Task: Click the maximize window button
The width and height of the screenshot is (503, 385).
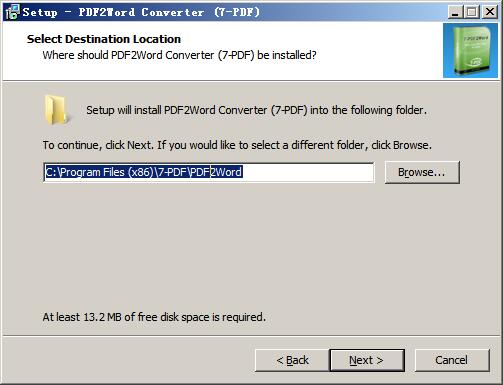Action: click(x=472, y=12)
